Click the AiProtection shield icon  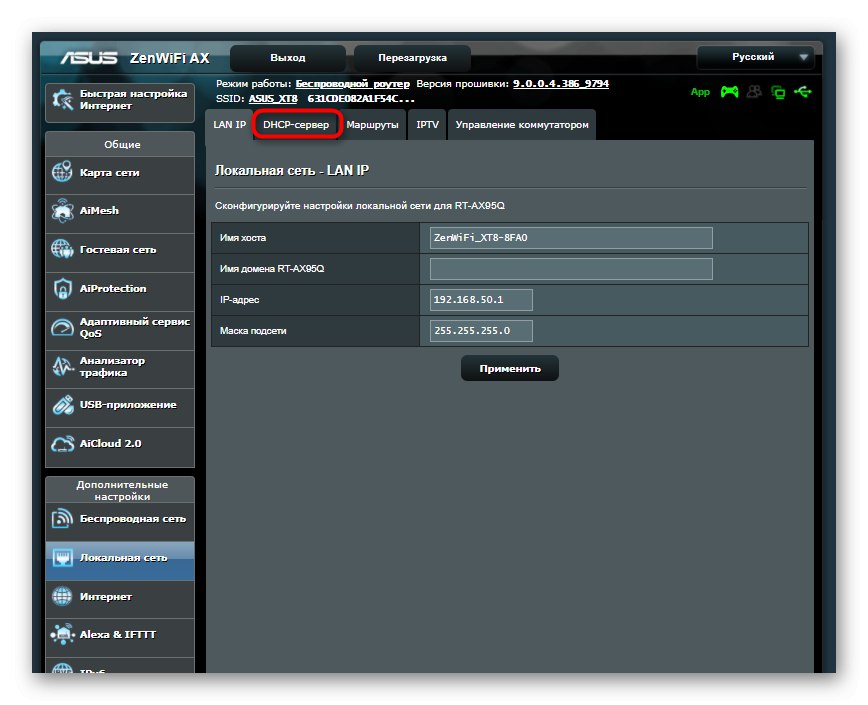pos(62,288)
